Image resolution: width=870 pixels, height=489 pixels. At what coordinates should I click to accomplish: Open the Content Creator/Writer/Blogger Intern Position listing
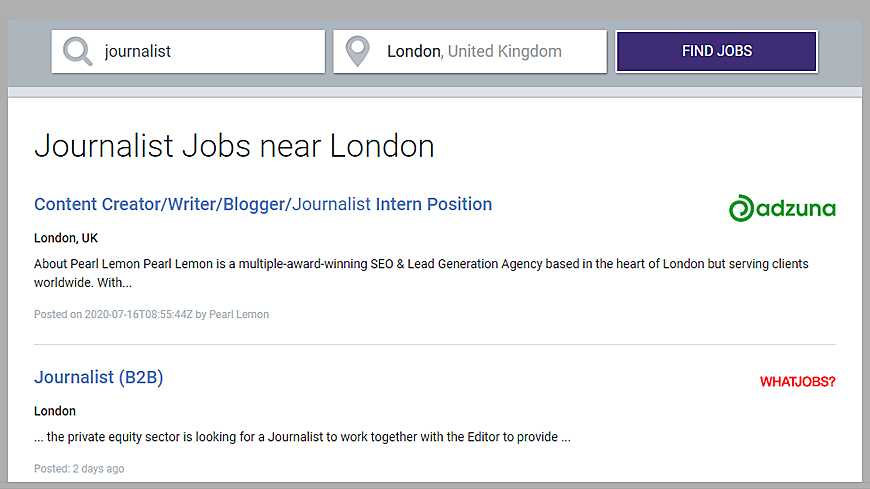pos(262,204)
